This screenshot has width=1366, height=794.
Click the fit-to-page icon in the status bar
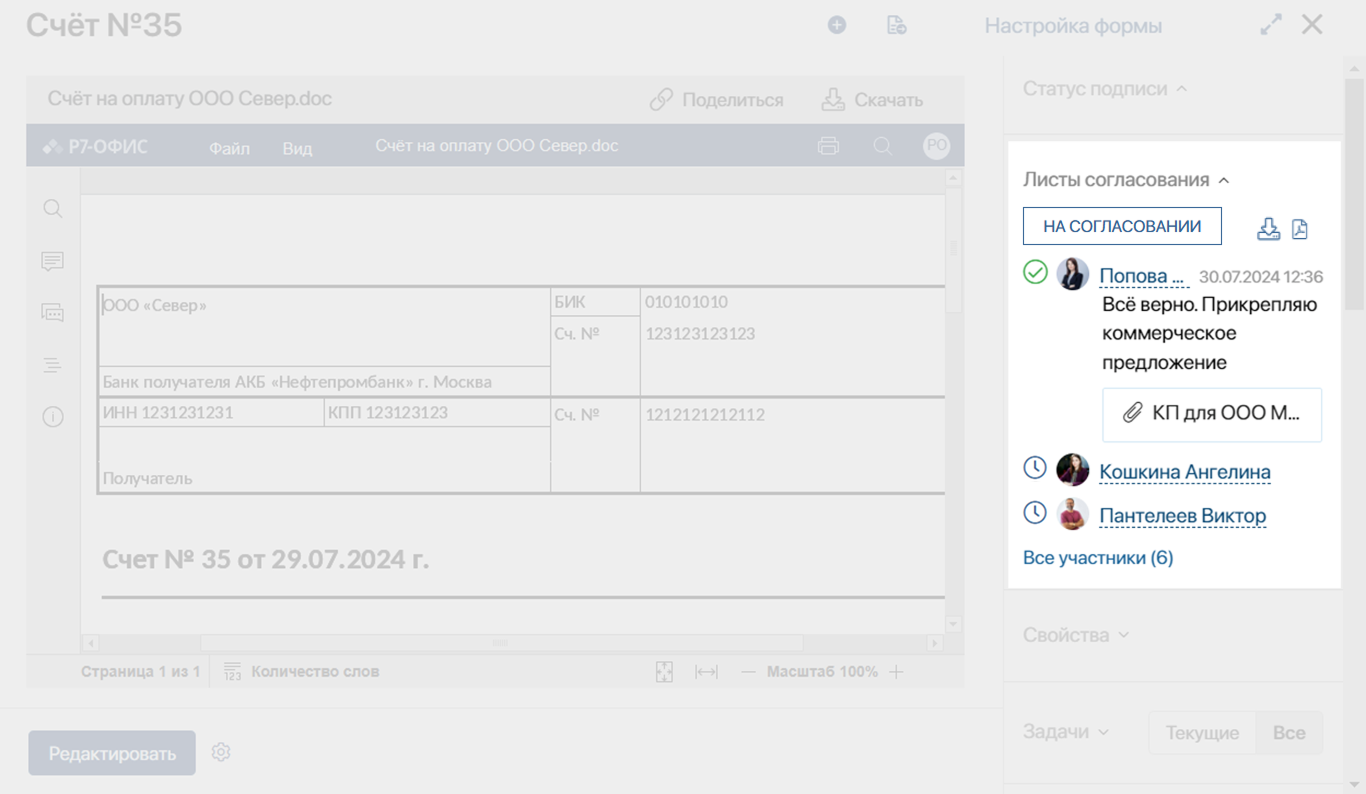tap(664, 672)
